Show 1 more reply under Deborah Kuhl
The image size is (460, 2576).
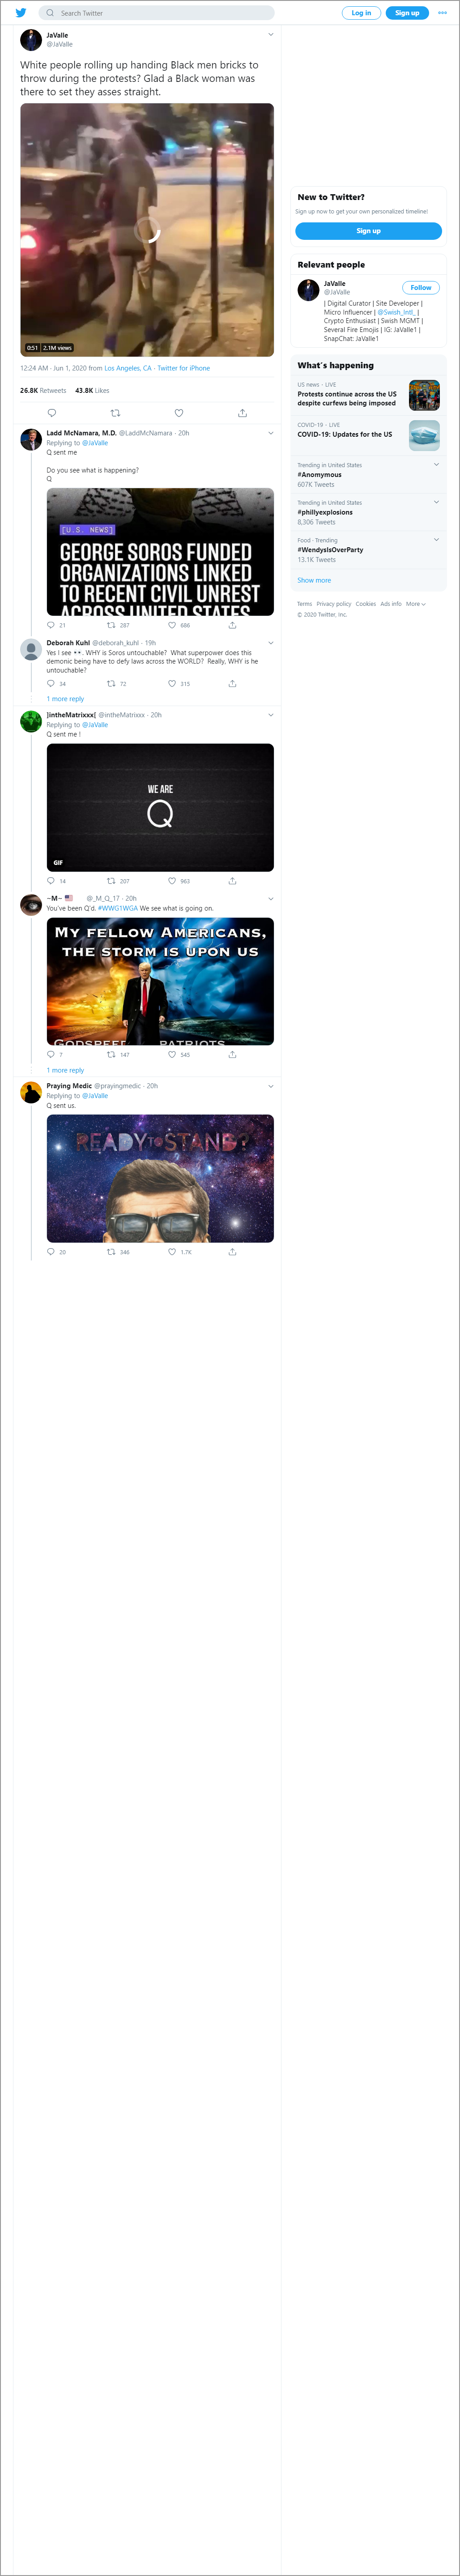pos(65,699)
